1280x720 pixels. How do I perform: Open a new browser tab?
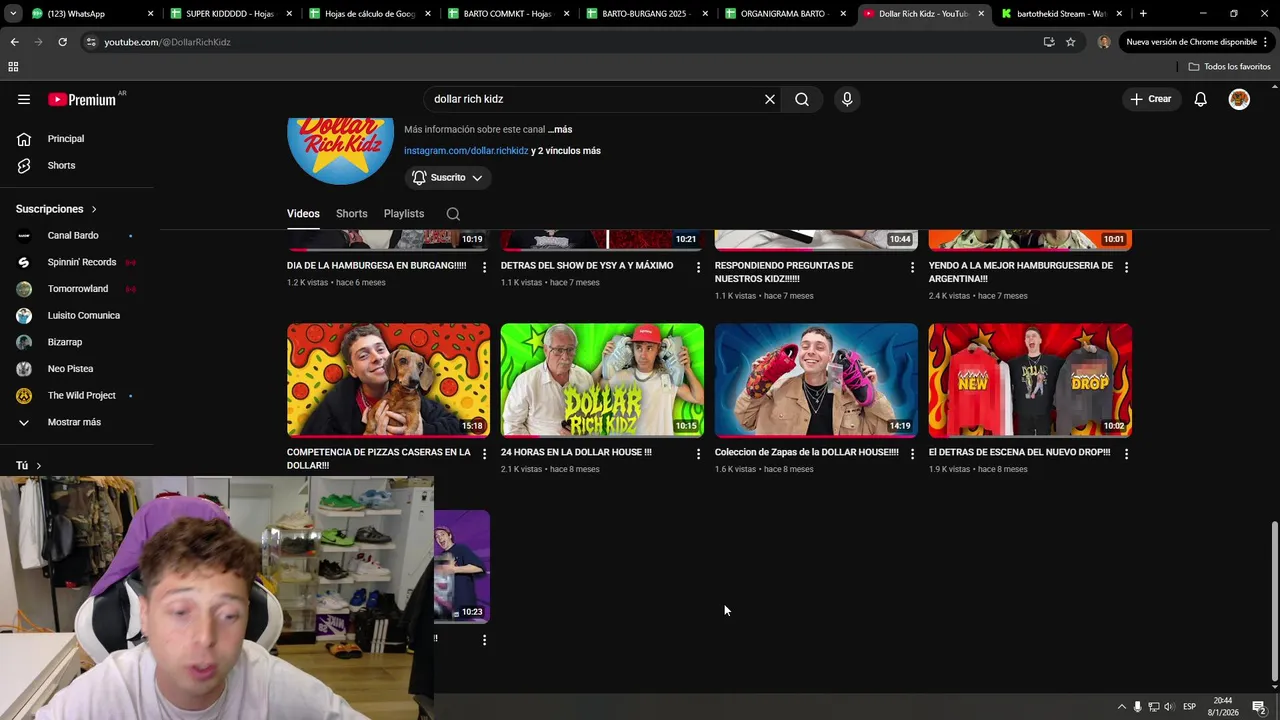tap(1143, 14)
